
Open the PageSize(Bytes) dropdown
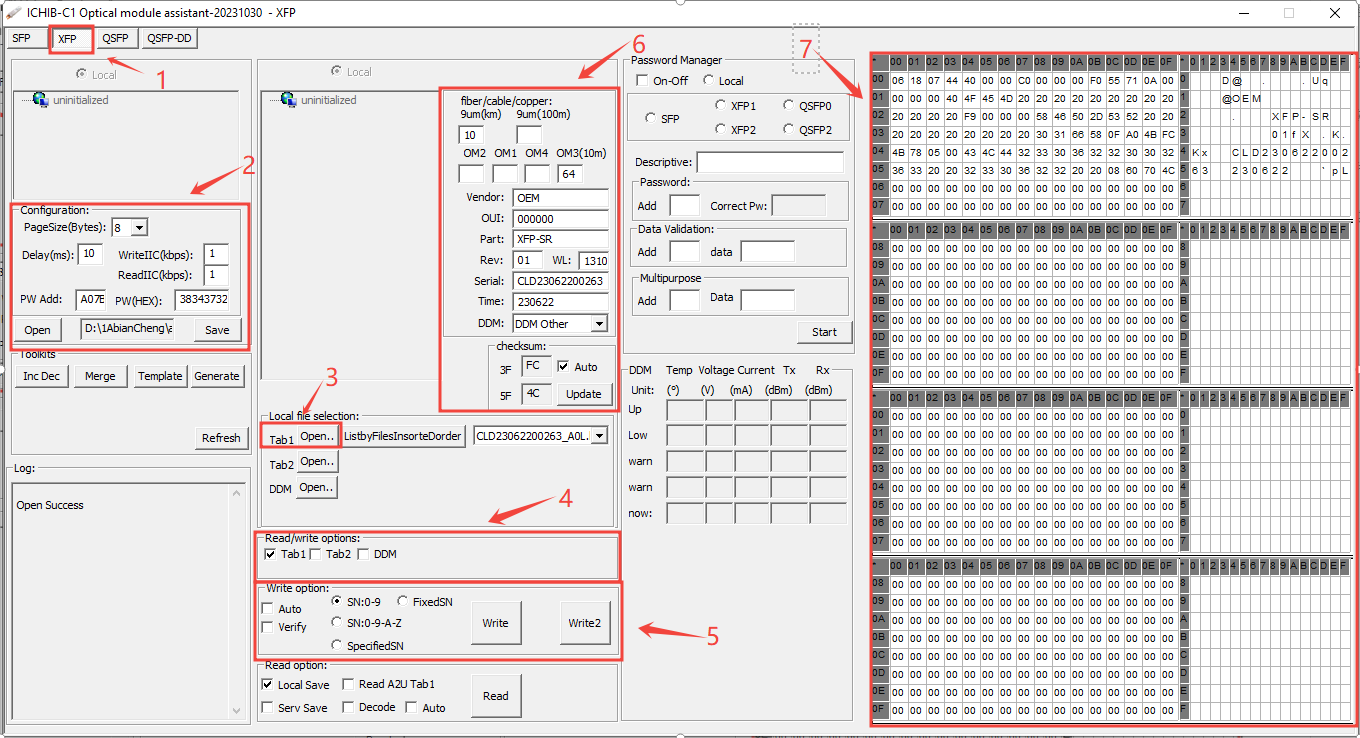tap(138, 227)
